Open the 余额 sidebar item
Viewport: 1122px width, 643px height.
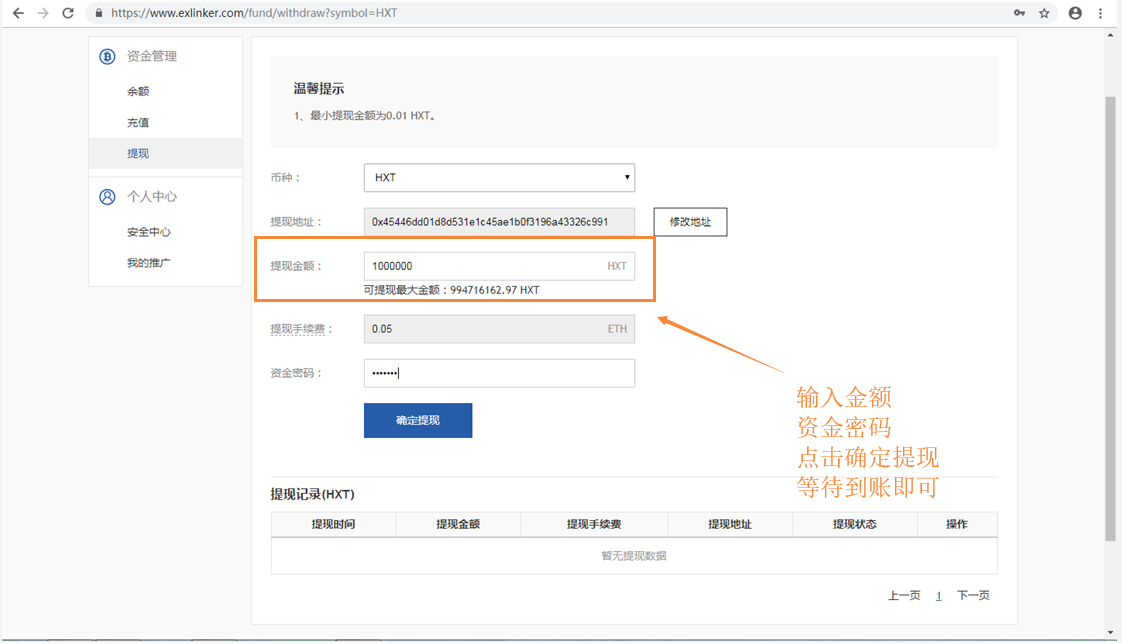pos(138,92)
